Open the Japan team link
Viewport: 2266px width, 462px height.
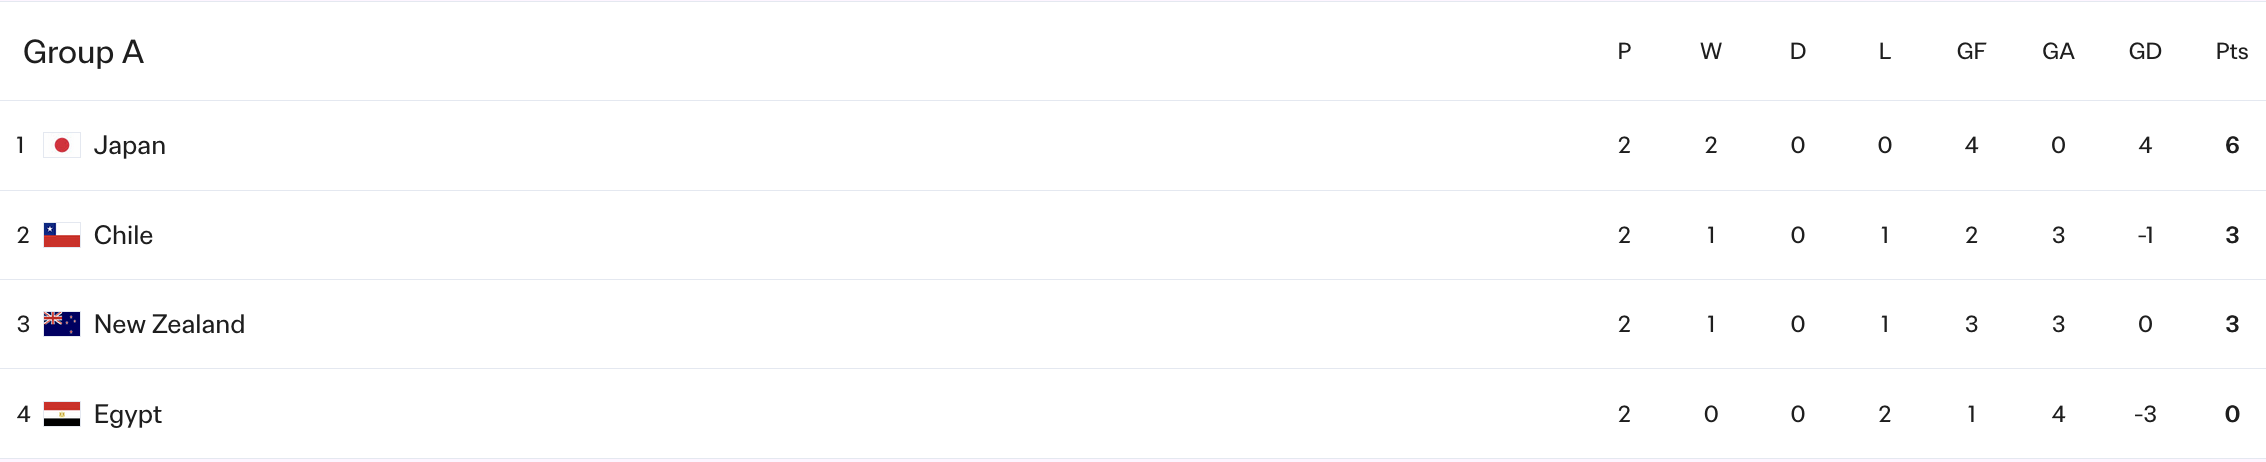[x=129, y=146]
